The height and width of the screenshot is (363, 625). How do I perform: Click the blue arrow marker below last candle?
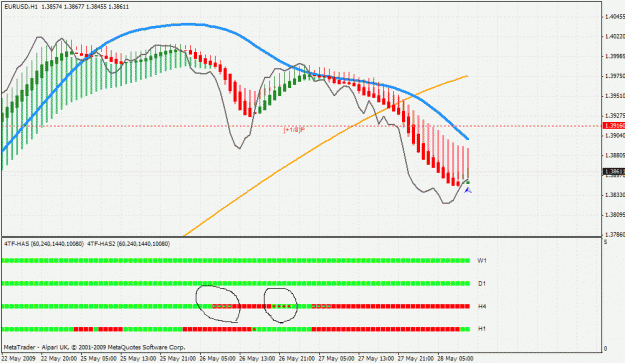pos(468,190)
